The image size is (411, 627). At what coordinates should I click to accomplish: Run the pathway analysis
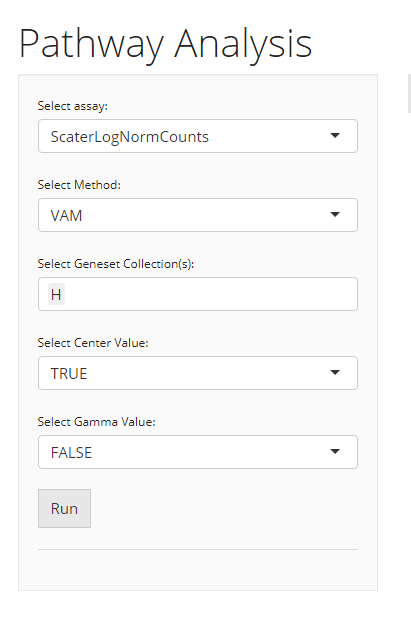pyautogui.click(x=64, y=509)
